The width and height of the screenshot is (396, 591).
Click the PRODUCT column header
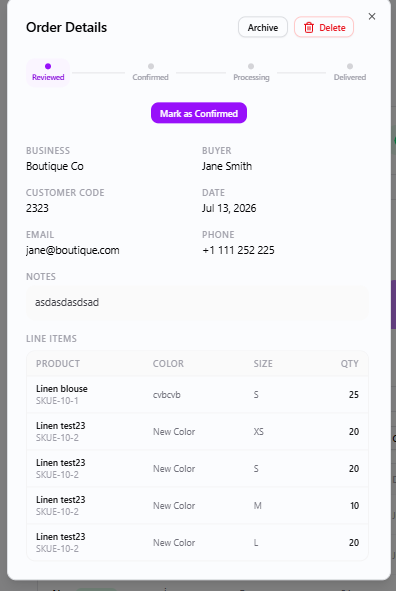58,364
